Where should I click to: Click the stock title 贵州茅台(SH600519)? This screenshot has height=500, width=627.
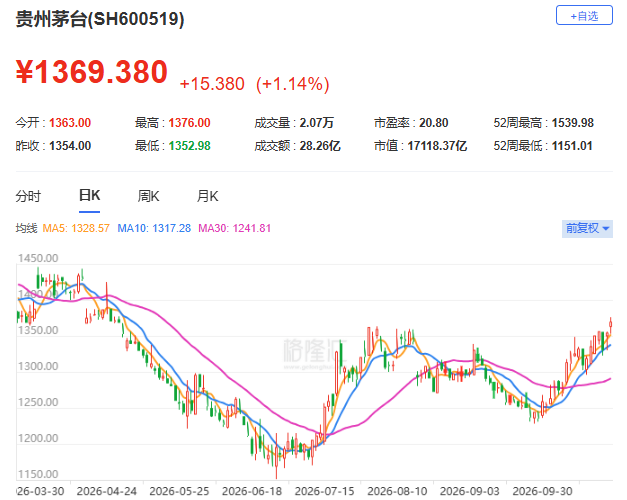tap(100, 19)
